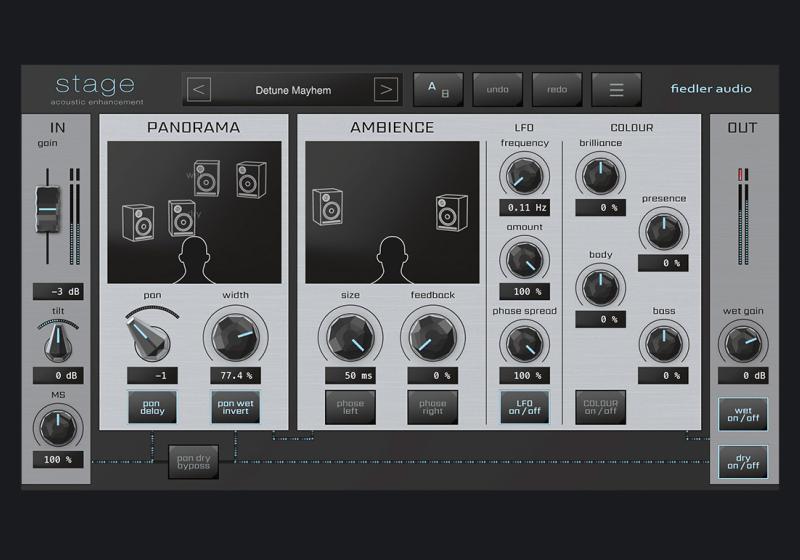The width and height of the screenshot is (800, 560).
Task: Click the feedback 0 % value field
Action: tap(433, 375)
